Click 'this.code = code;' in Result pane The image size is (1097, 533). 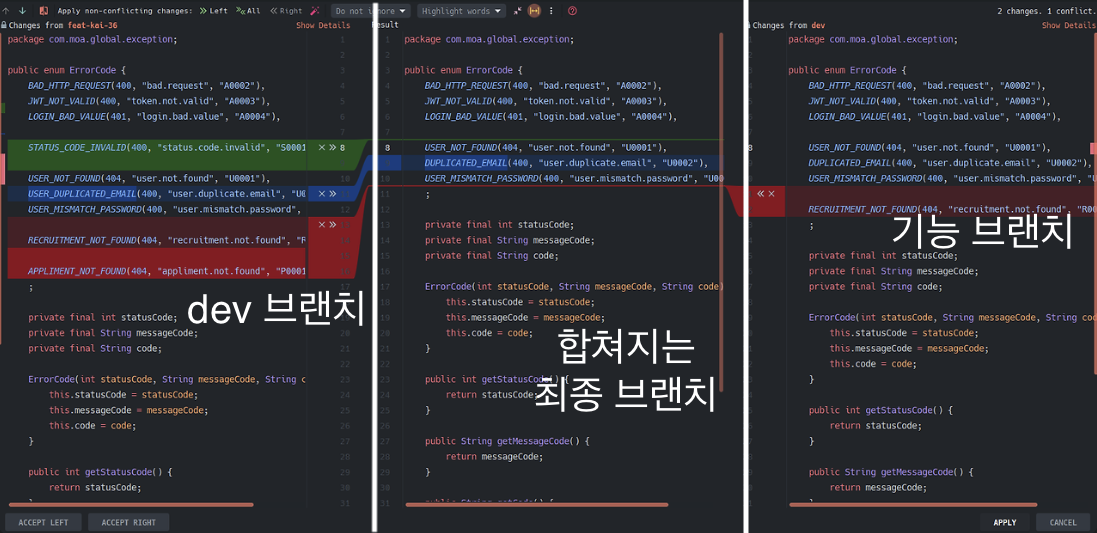489,332
